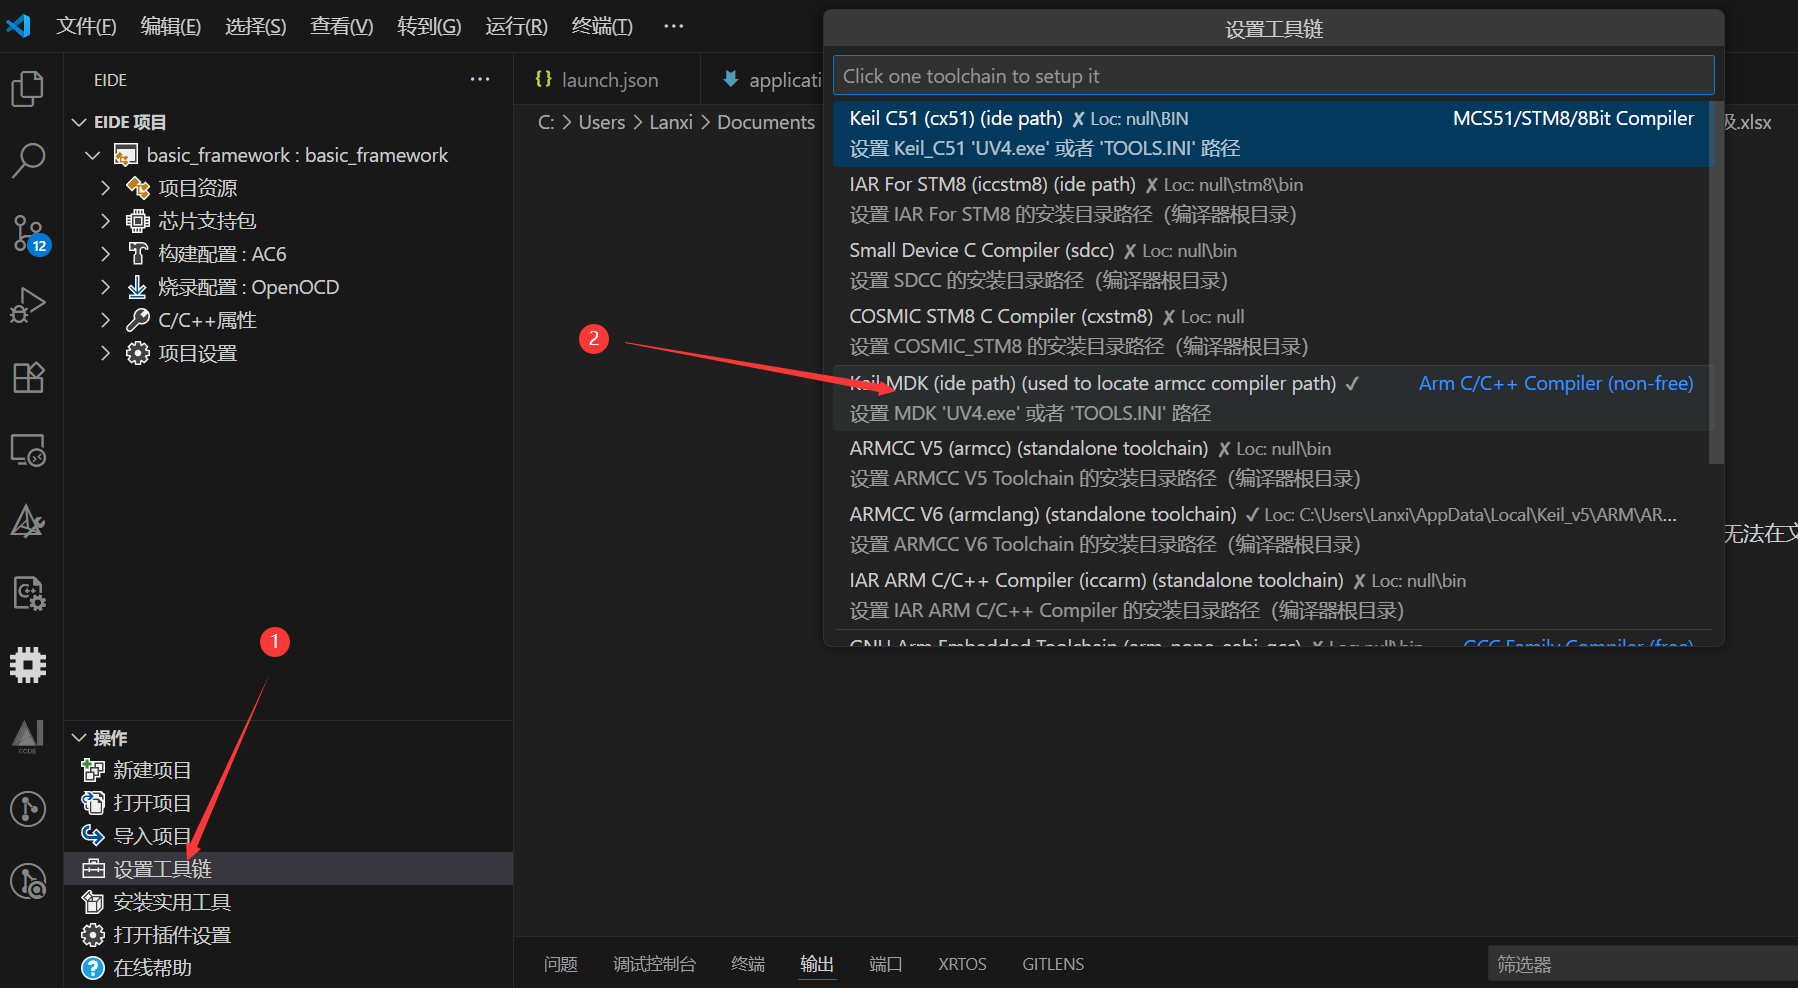Open the Extensions view icon
Image resolution: width=1798 pixels, height=988 pixels.
(28, 378)
